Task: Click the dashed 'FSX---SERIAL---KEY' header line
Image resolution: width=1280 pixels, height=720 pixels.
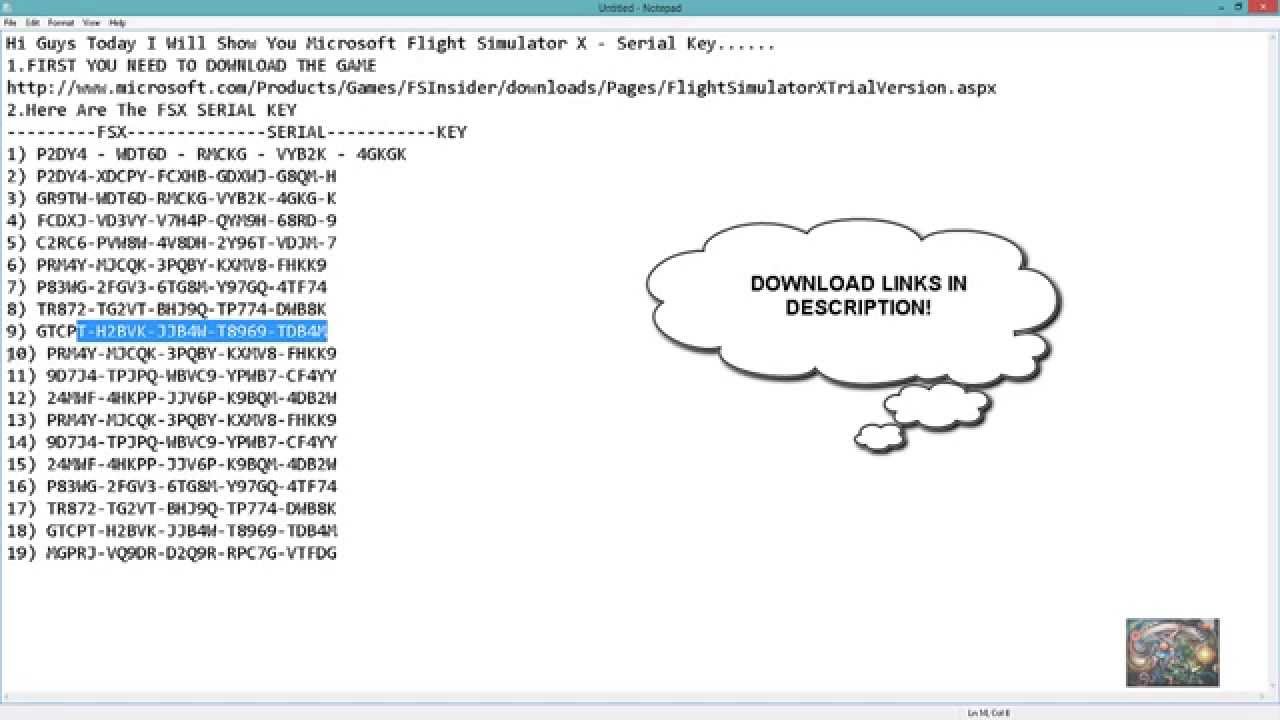Action: click(x=236, y=132)
